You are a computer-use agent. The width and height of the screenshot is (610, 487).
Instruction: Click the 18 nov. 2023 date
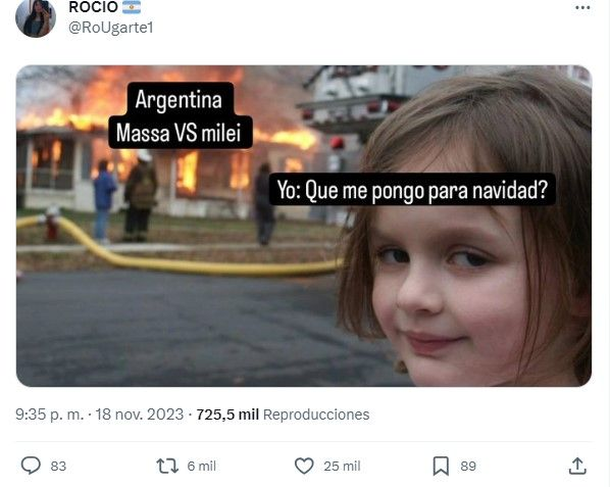140,414
